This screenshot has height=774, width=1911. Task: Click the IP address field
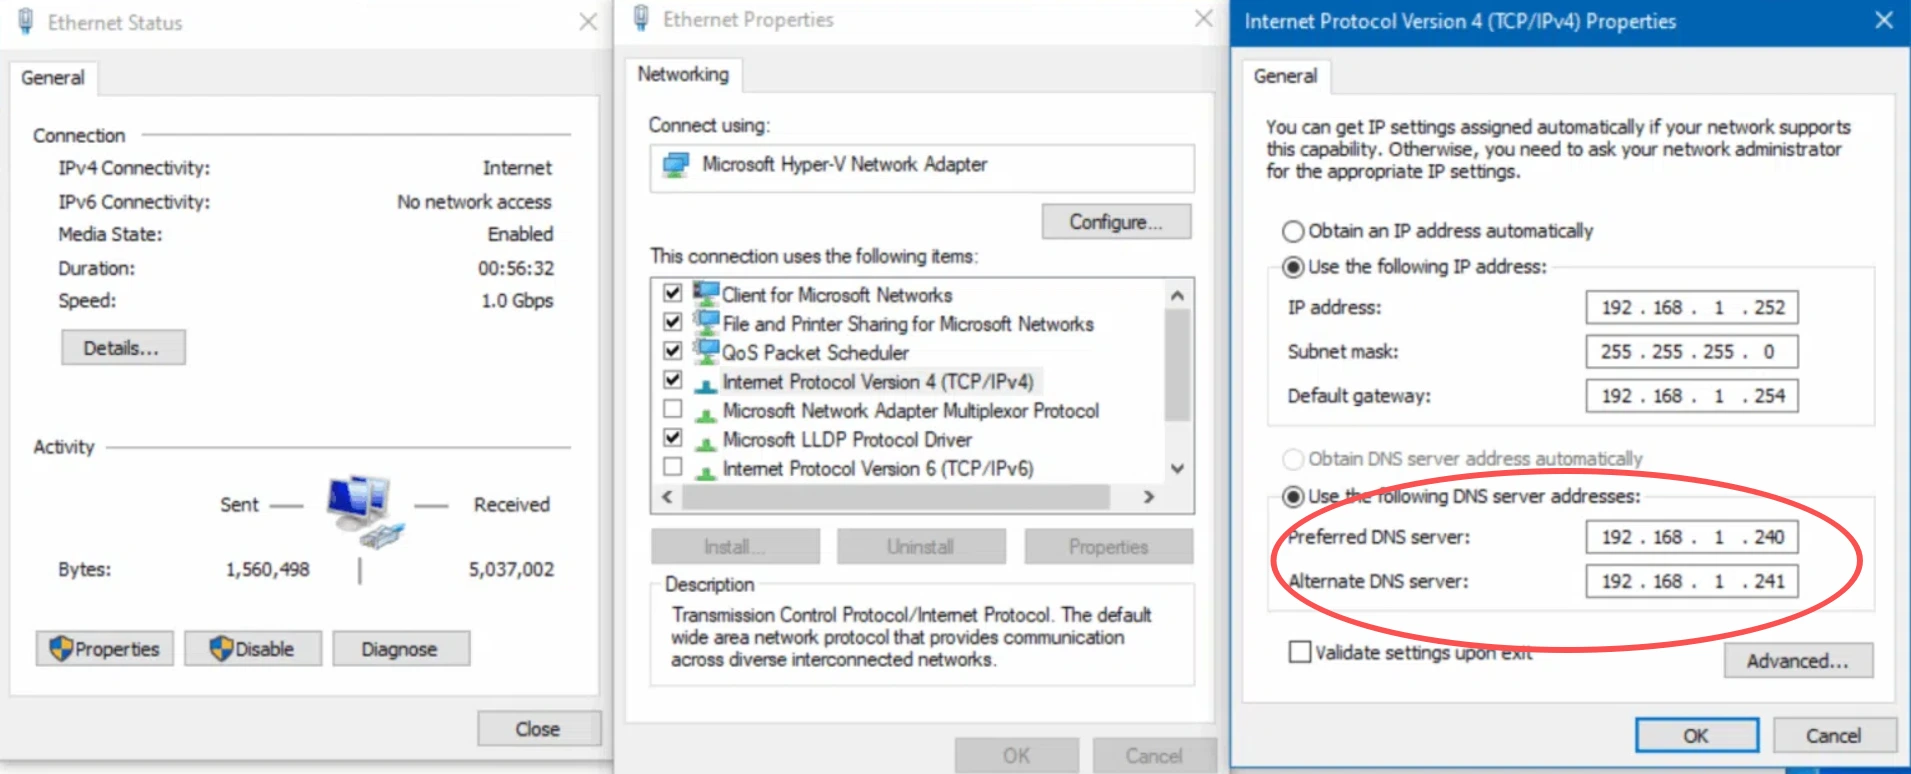click(x=1692, y=307)
